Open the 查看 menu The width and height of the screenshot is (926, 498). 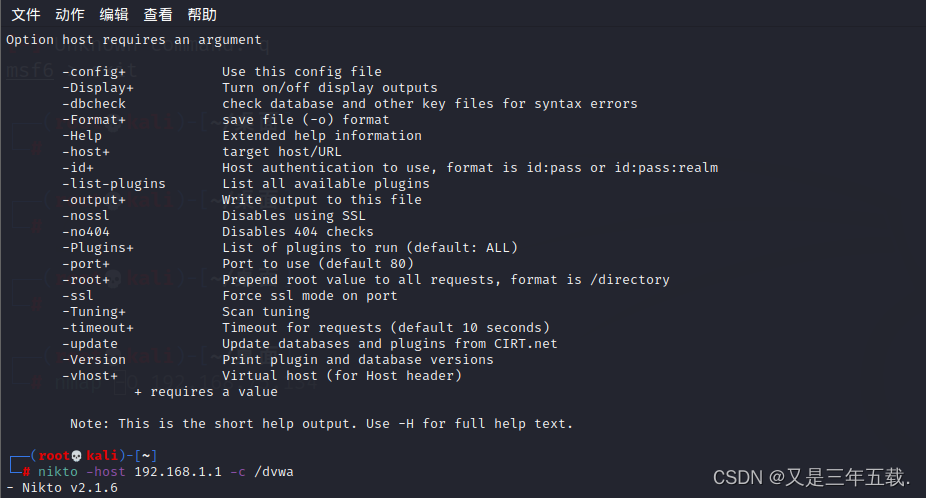(158, 15)
